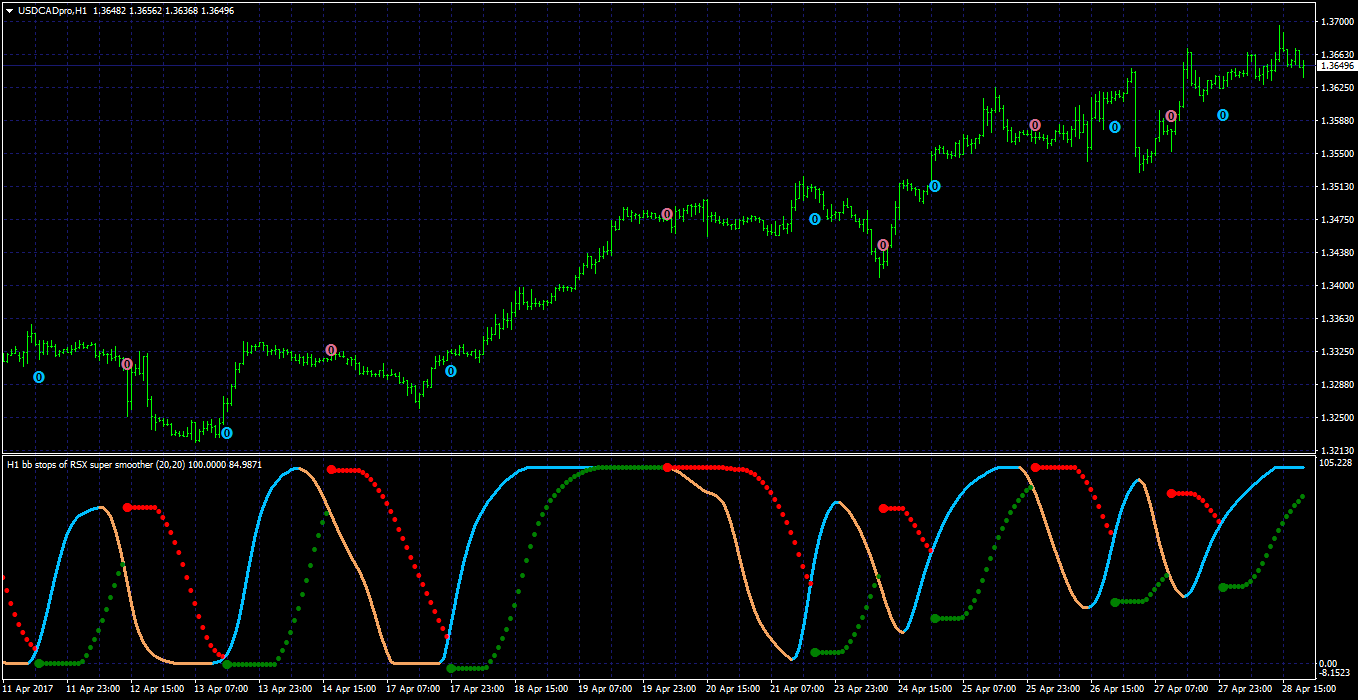Select the rightmost pink signal marker on the price chart
This screenshot has width=1358, height=700.
(x=1171, y=116)
